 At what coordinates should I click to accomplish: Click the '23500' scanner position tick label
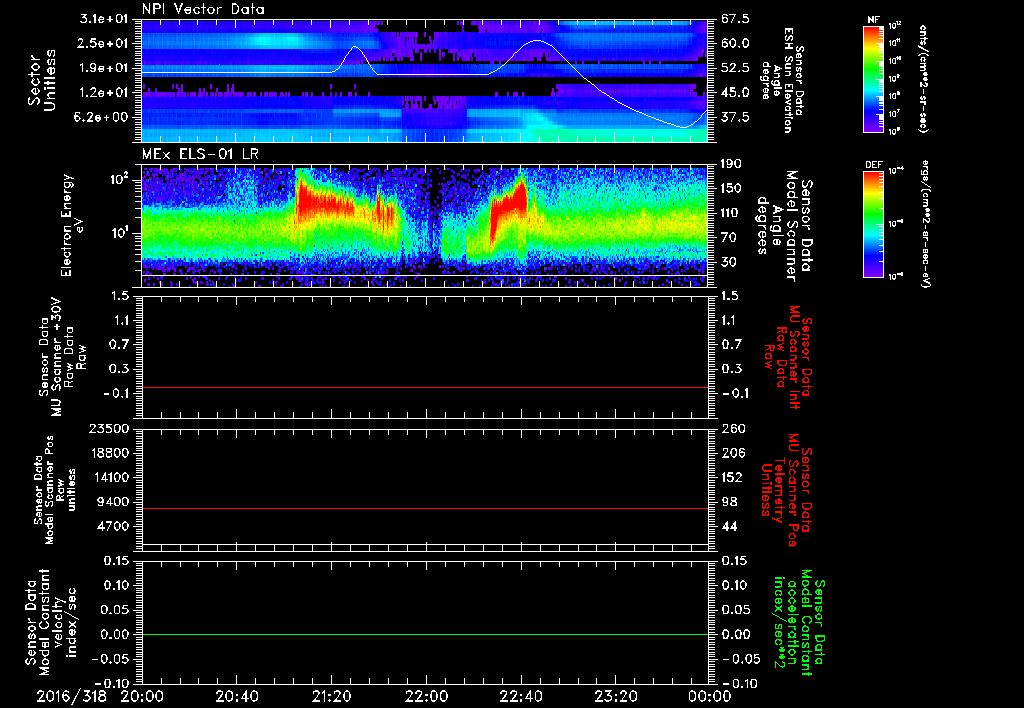(x=110, y=428)
